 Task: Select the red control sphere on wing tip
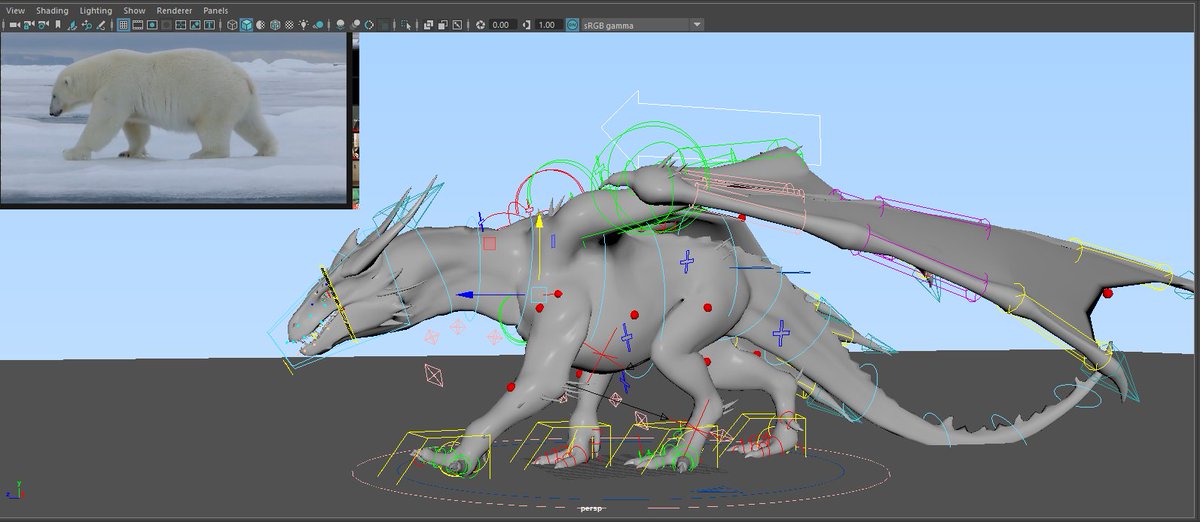(x=1108, y=293)
